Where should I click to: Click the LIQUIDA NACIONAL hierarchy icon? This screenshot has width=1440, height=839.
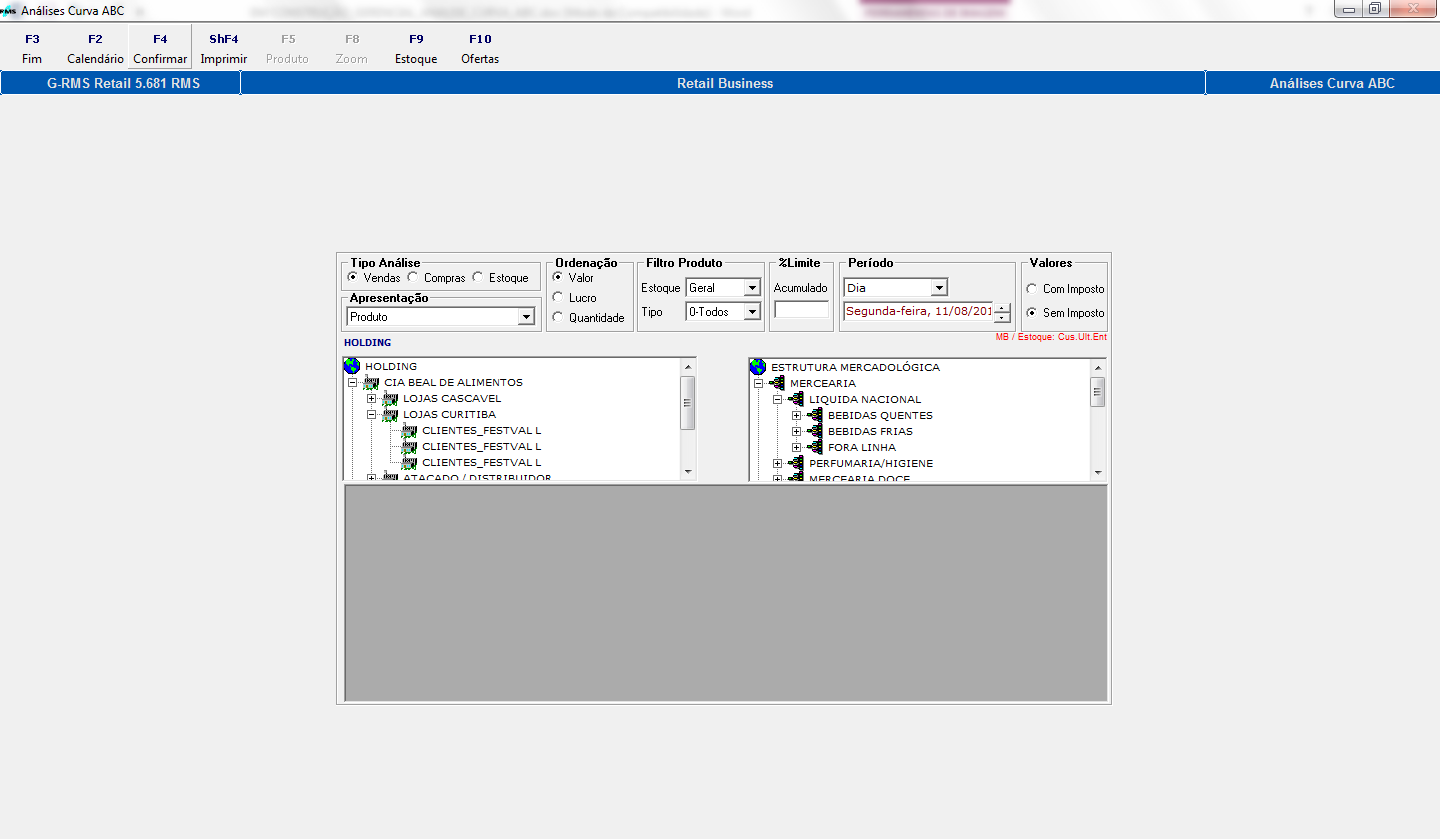796,399
